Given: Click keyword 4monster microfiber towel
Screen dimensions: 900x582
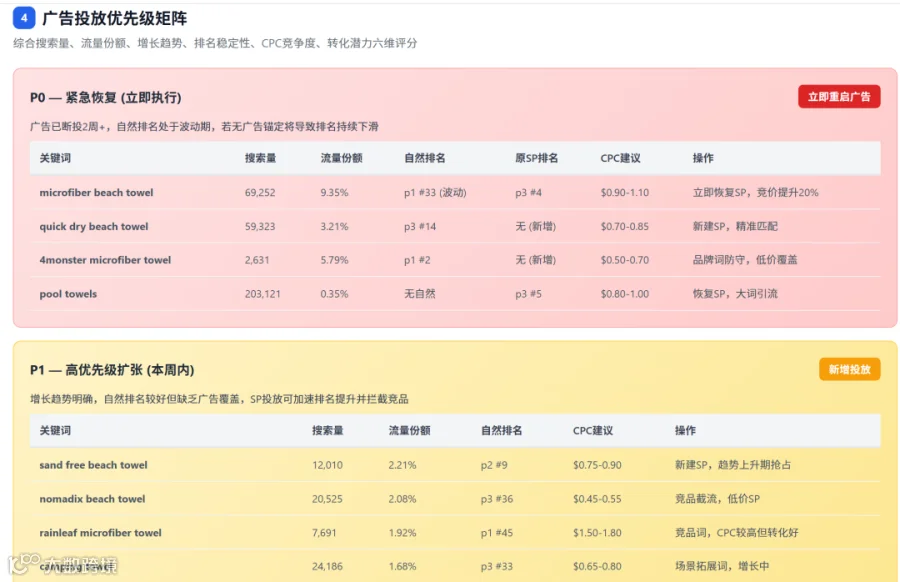Looking at the screenshot, I should click(105, 260).
